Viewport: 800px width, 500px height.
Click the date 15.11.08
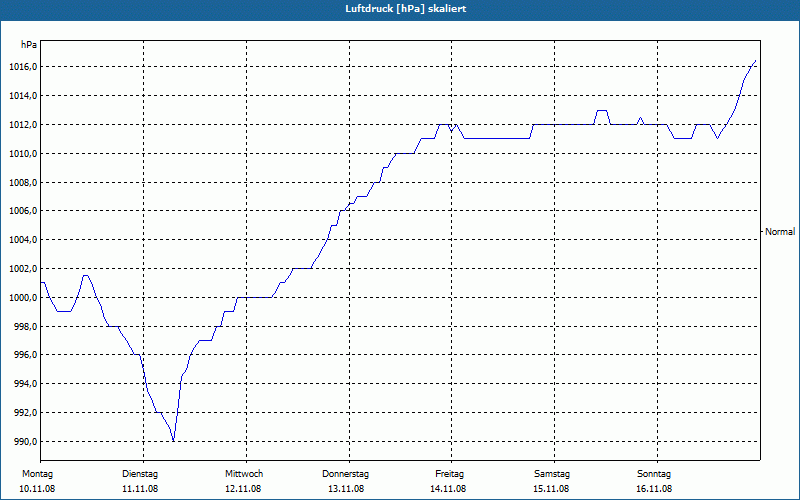[x=551, y=489]
